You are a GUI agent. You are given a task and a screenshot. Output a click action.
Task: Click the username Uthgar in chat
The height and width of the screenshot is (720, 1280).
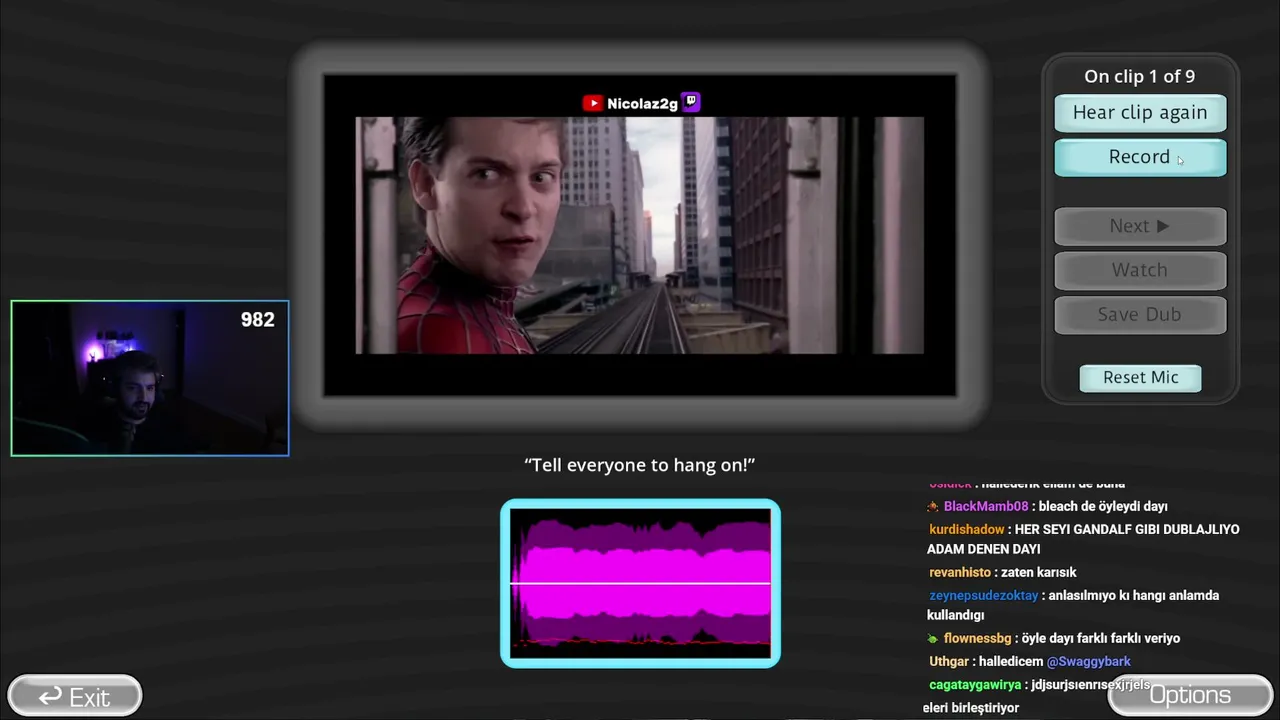tap(949, 662)
